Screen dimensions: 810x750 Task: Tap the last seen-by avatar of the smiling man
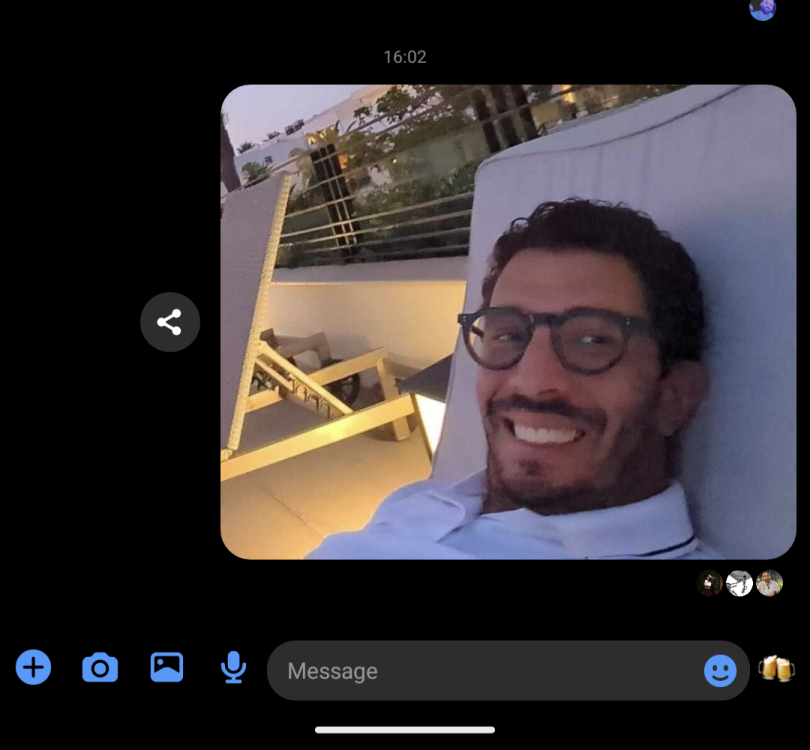point(769,583)
